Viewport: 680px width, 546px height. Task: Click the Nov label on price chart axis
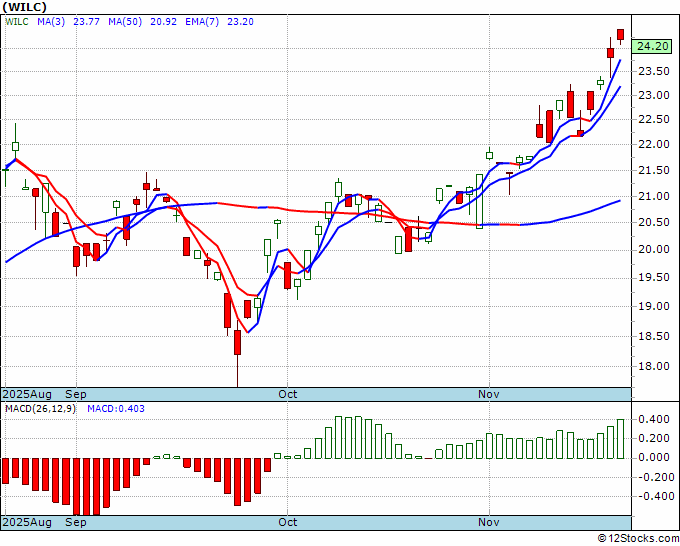coord(489,394)
